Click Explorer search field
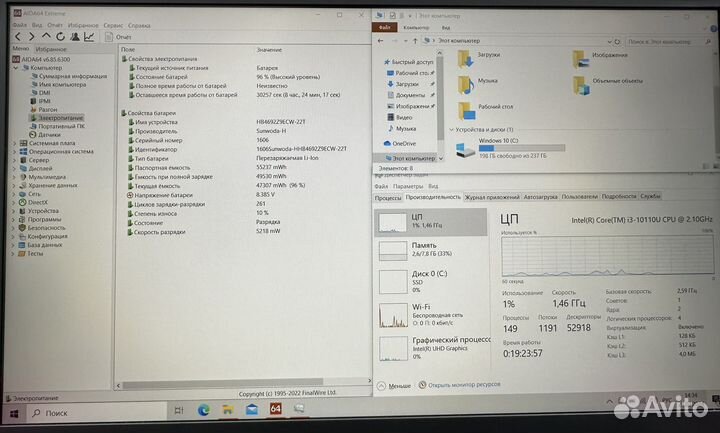This screenshot has height=433, width=720. point(668,41)
